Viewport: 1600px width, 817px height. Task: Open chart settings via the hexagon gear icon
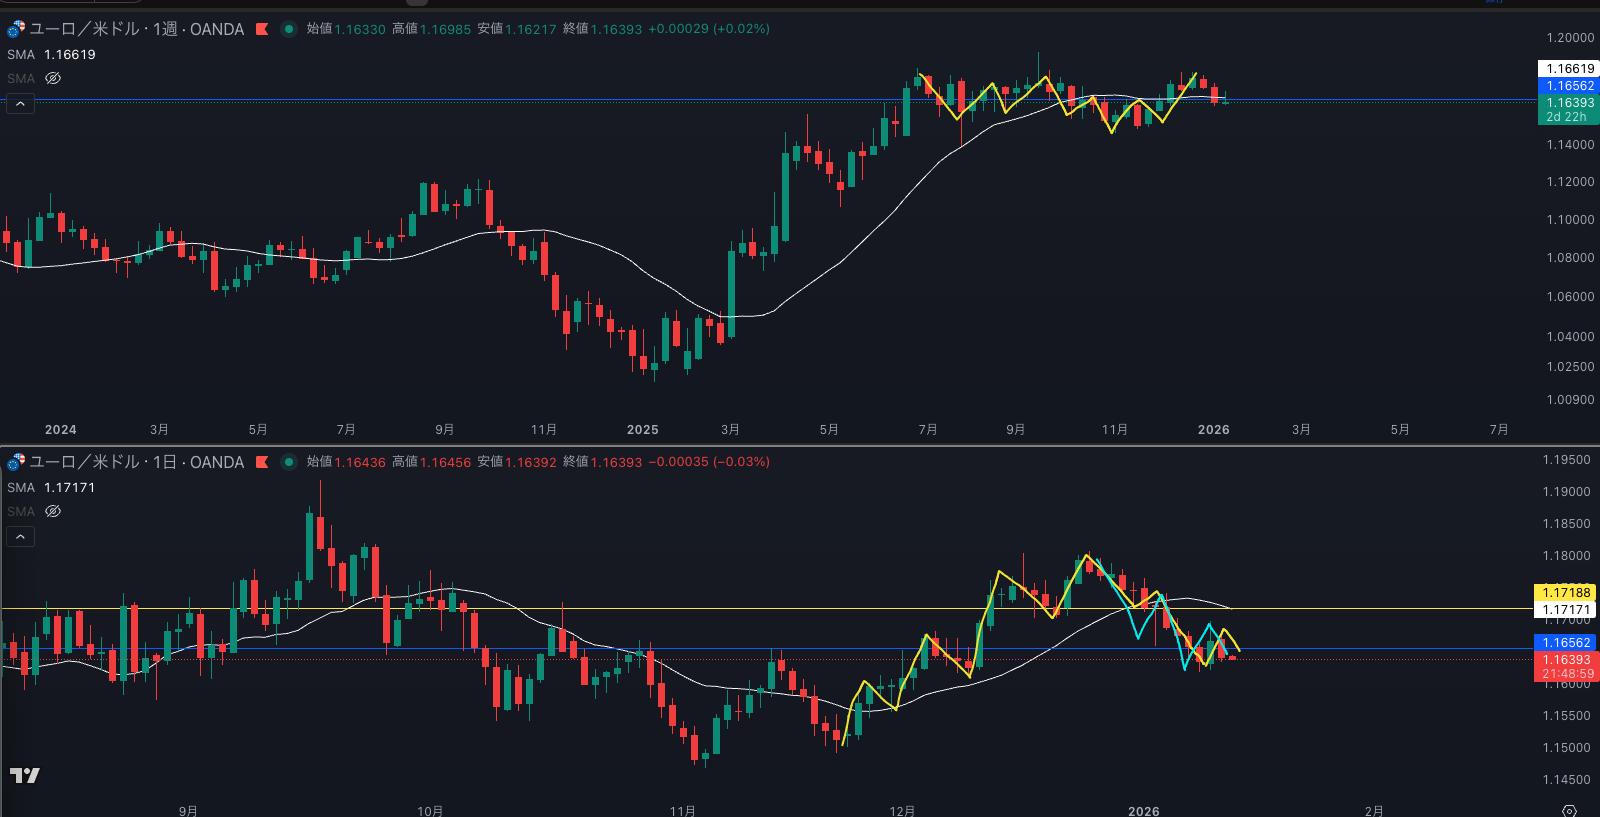tap(1569, 810)
